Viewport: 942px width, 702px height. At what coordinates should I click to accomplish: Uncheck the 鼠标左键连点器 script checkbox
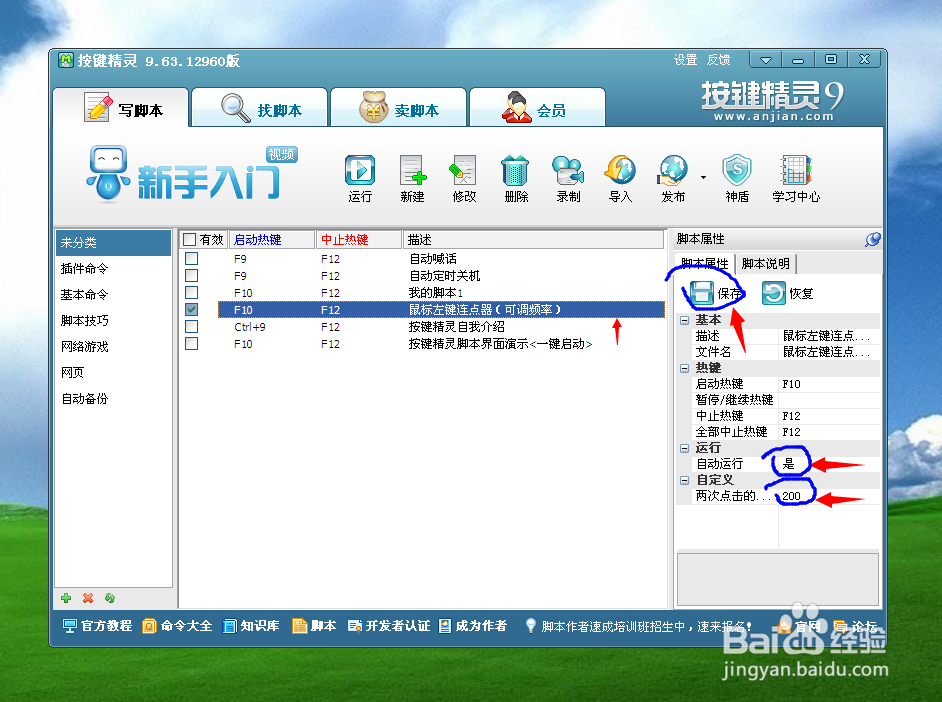point(191,309)
